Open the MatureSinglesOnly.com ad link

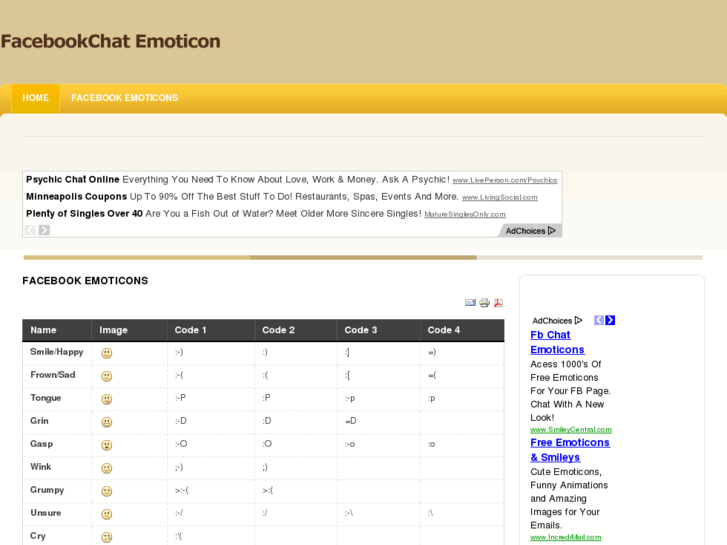click(465, 215)
